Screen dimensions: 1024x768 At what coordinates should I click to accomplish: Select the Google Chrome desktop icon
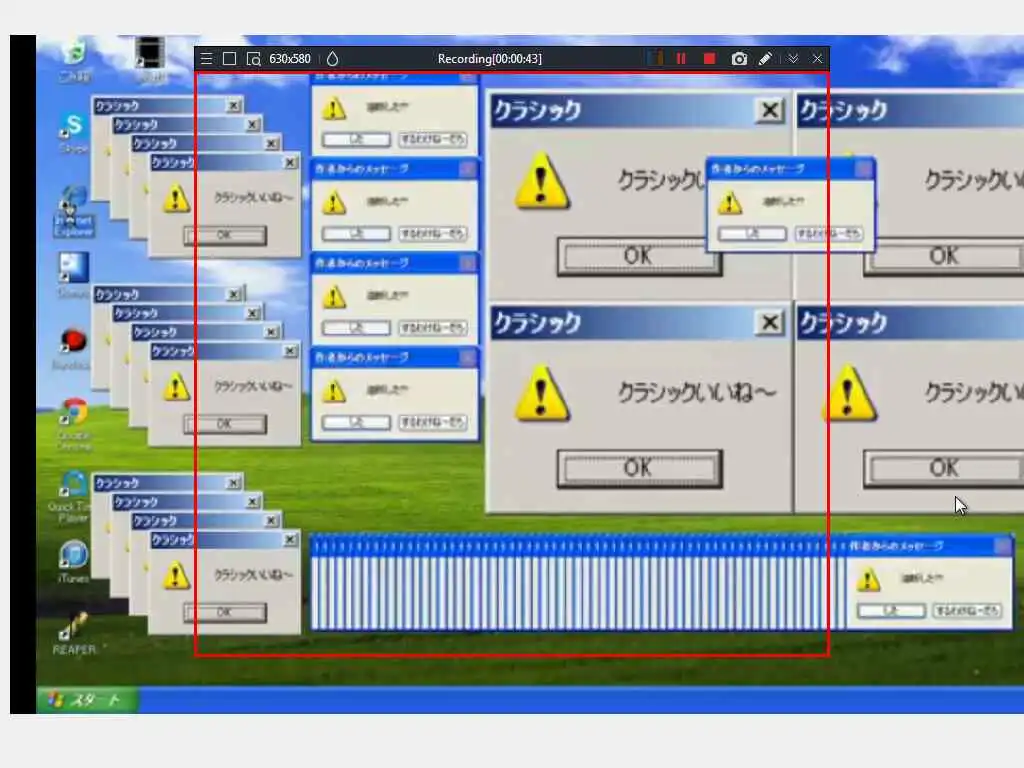click(x=74, y=424)
